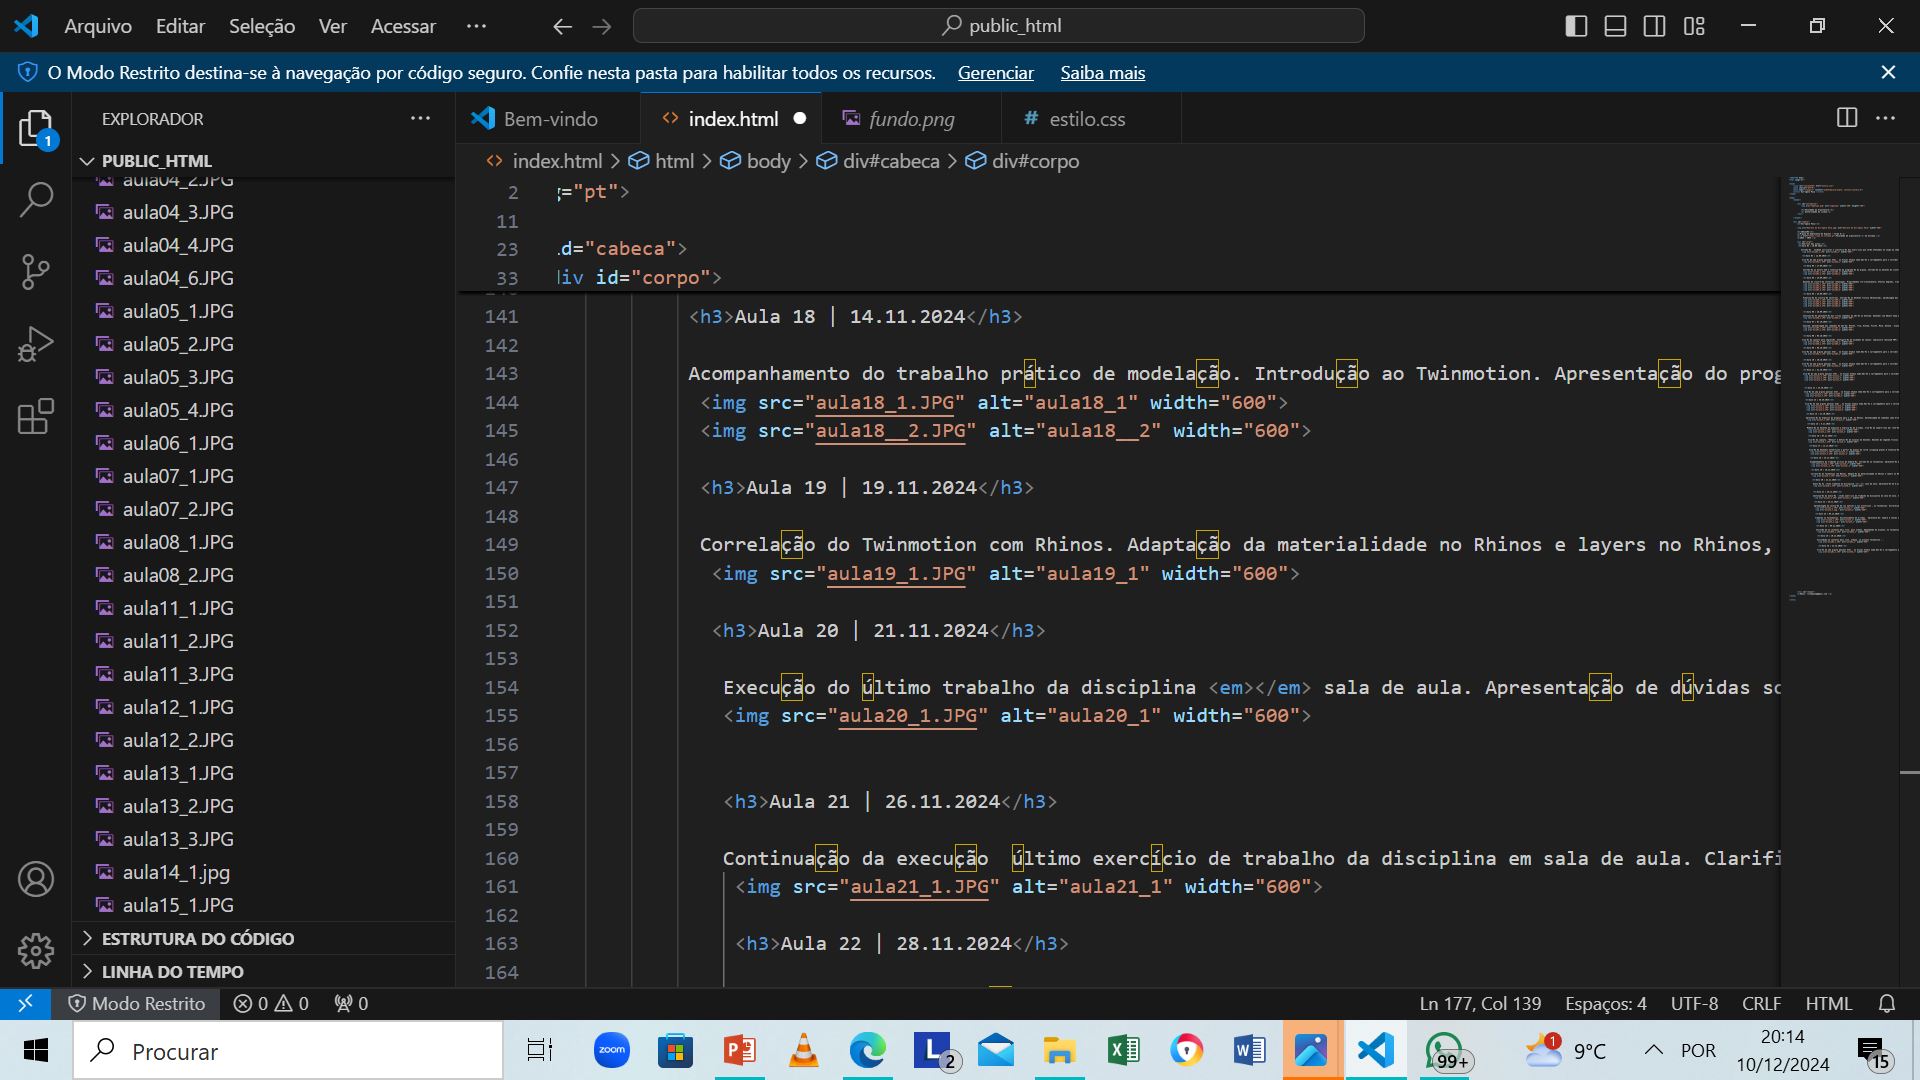Open Customize Layout options
Screen dimensions: 1920x1080
[x=1694, y=26]
